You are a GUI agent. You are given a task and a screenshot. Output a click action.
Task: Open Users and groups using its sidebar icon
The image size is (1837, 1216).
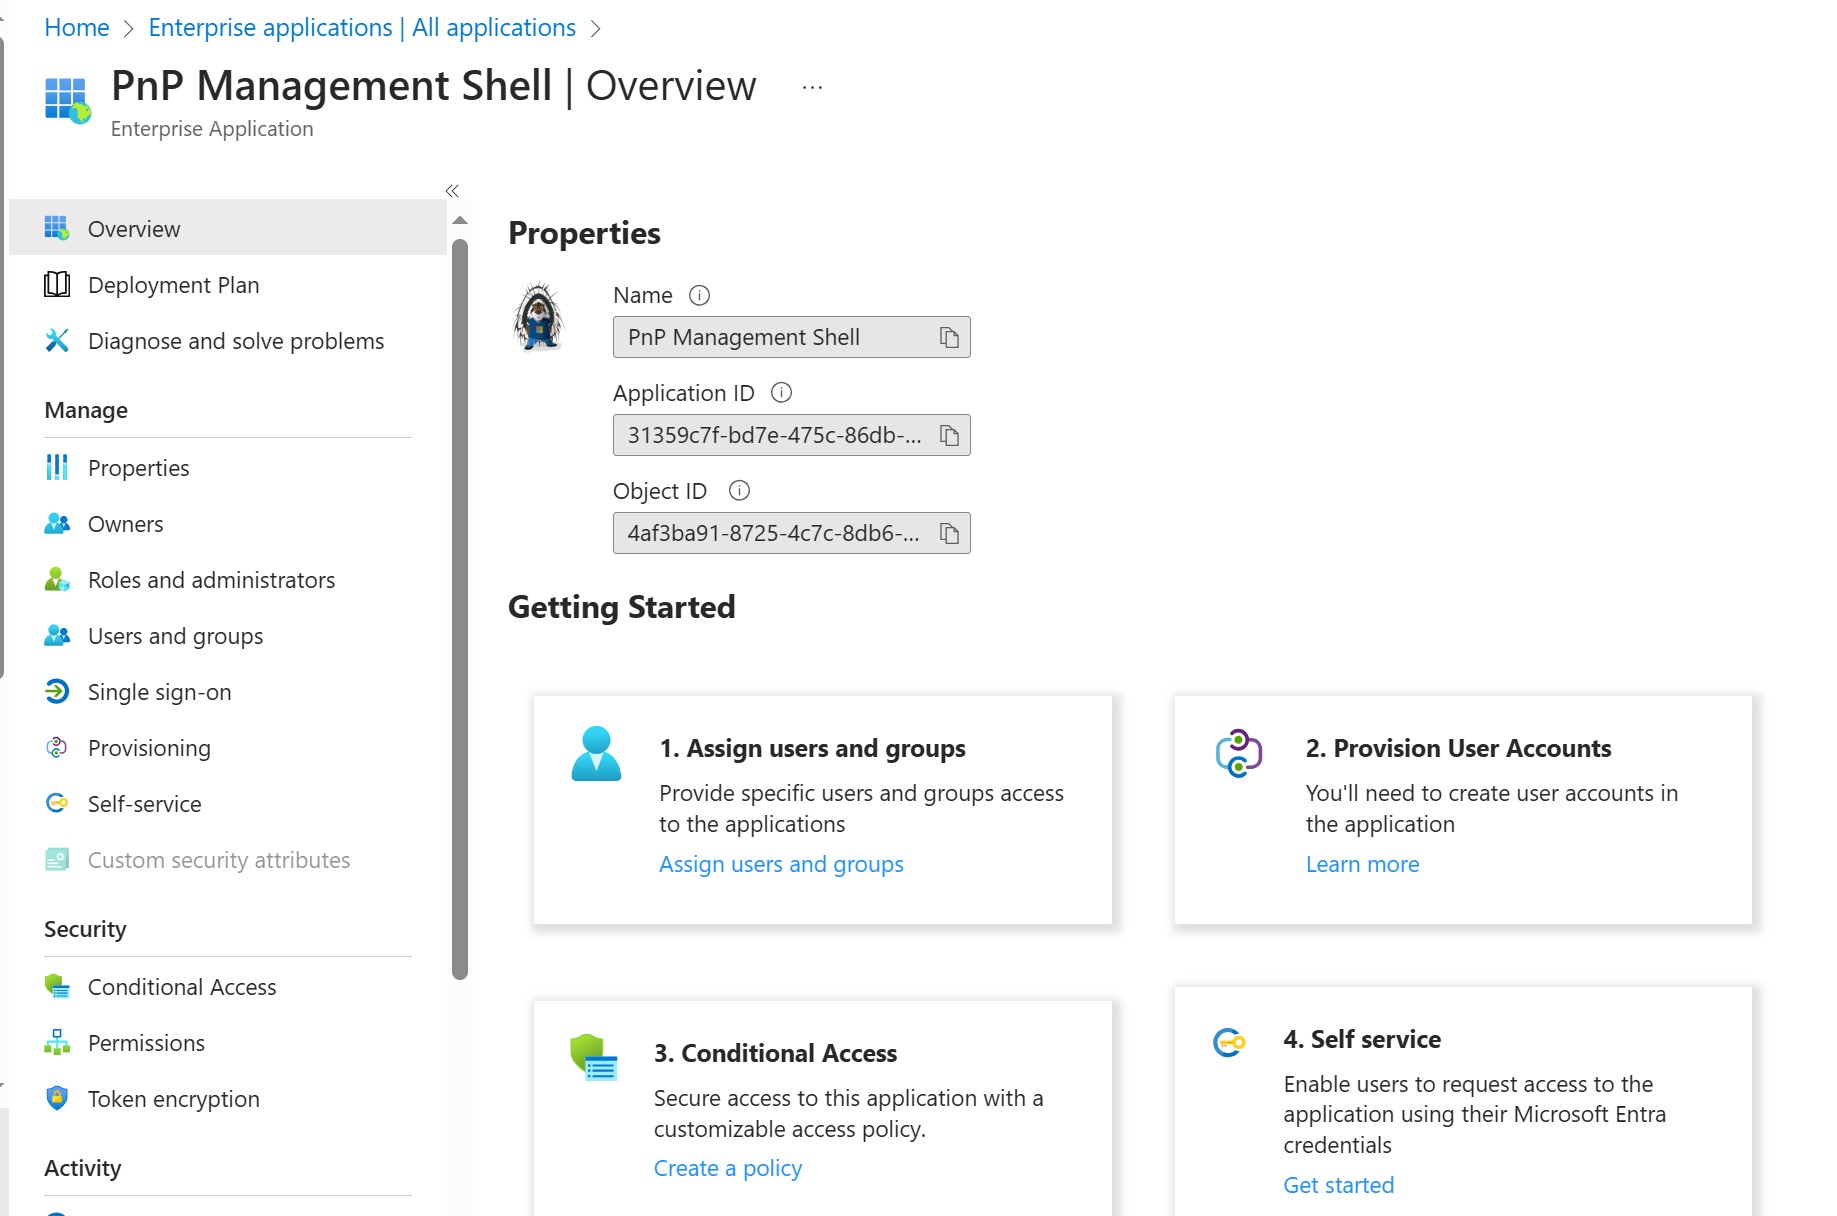coord(57,635)
